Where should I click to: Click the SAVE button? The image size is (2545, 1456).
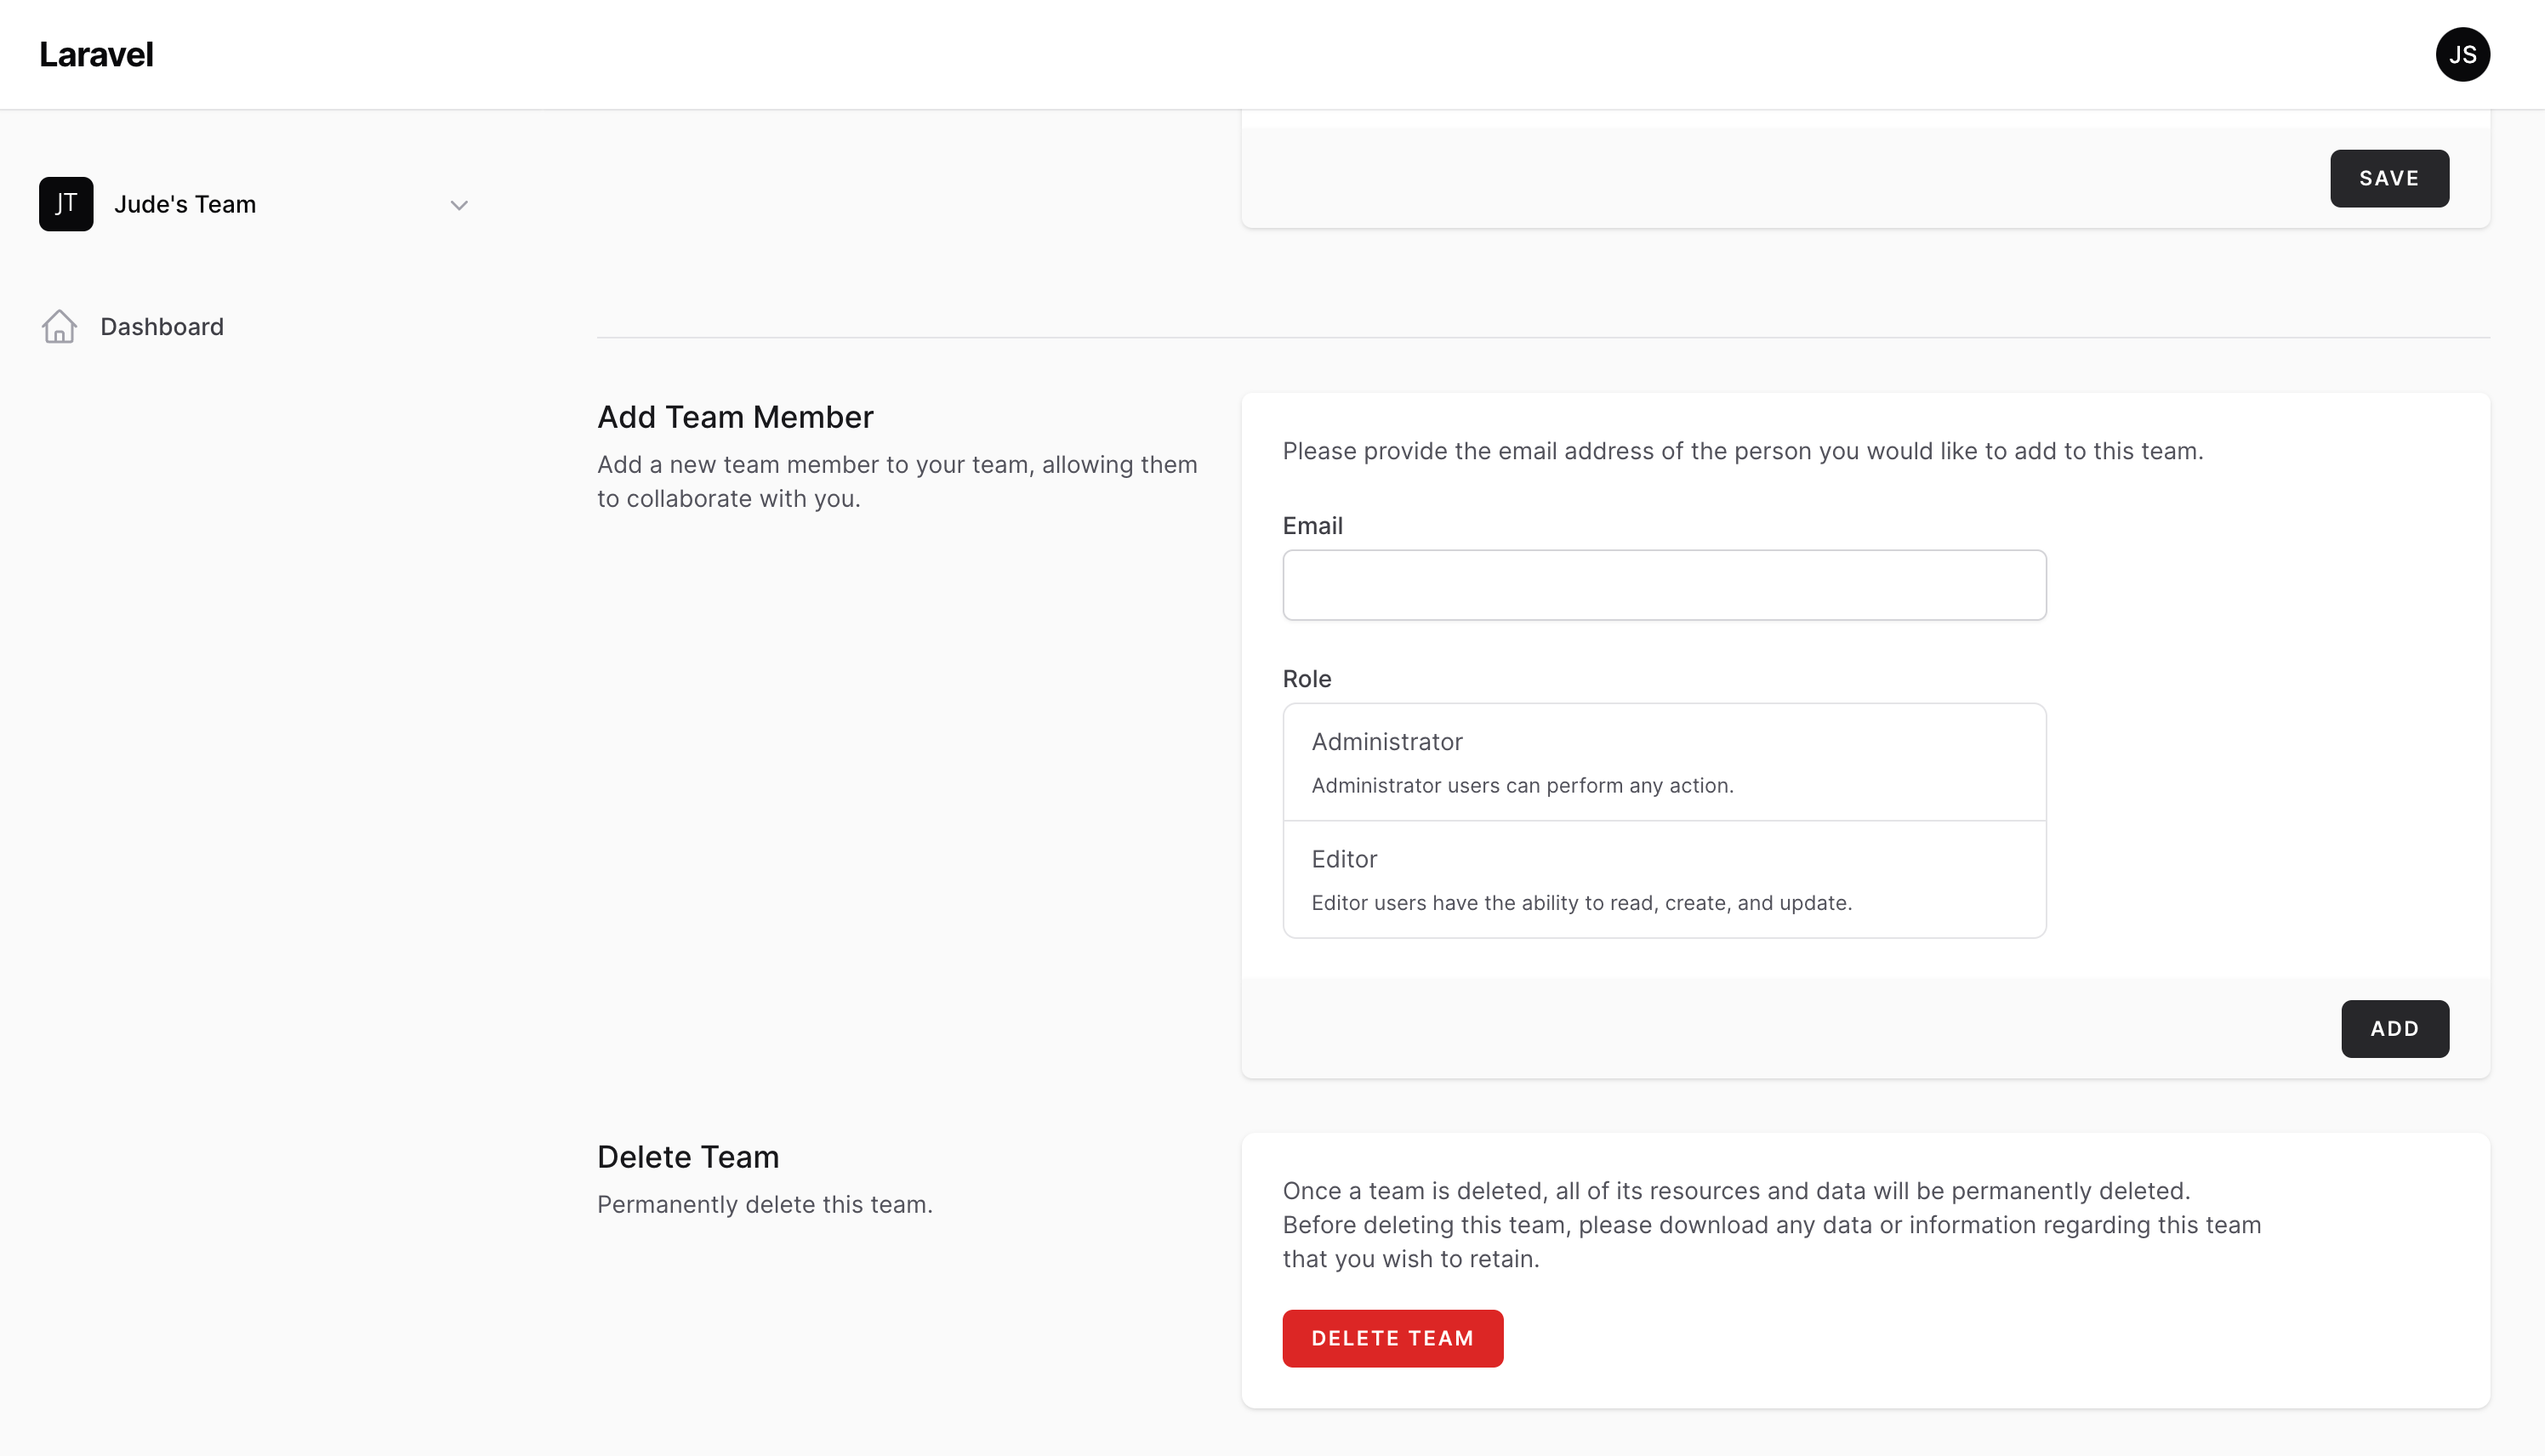[x=2389, y=178]
